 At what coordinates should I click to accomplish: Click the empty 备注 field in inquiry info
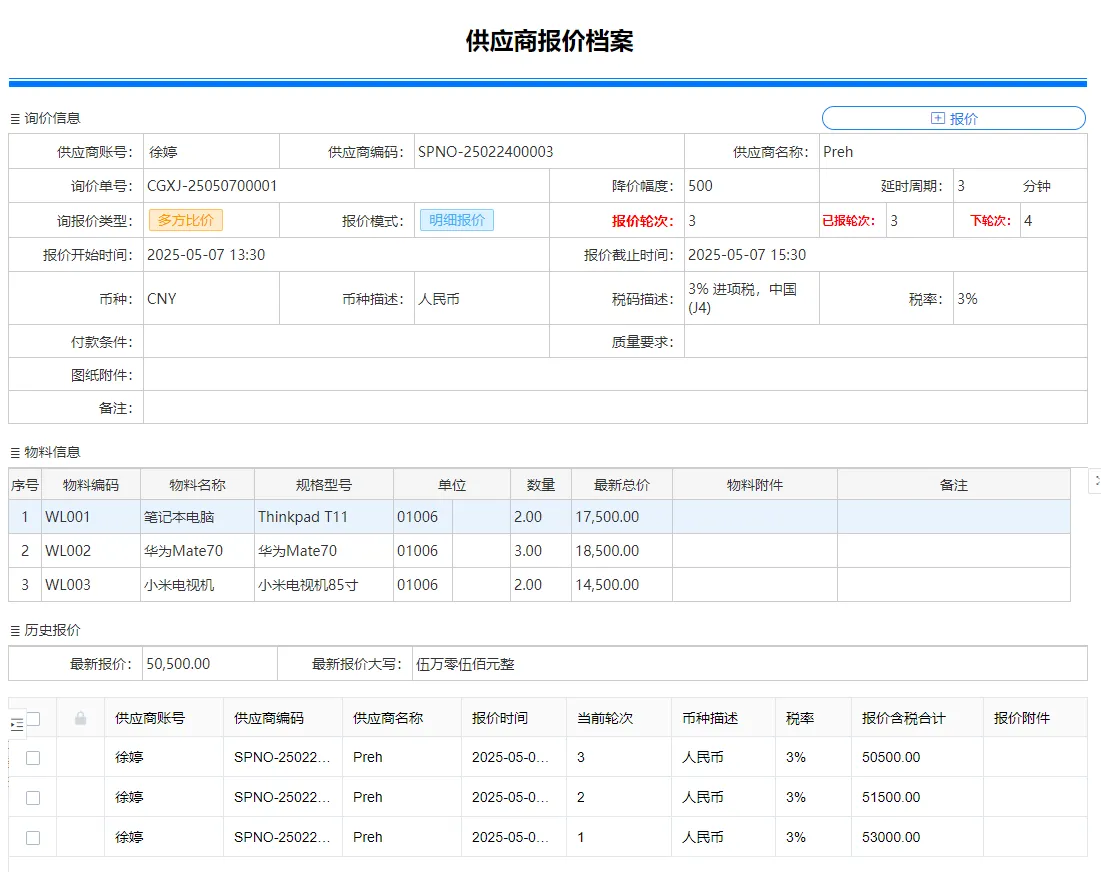(x=615, y=407)
